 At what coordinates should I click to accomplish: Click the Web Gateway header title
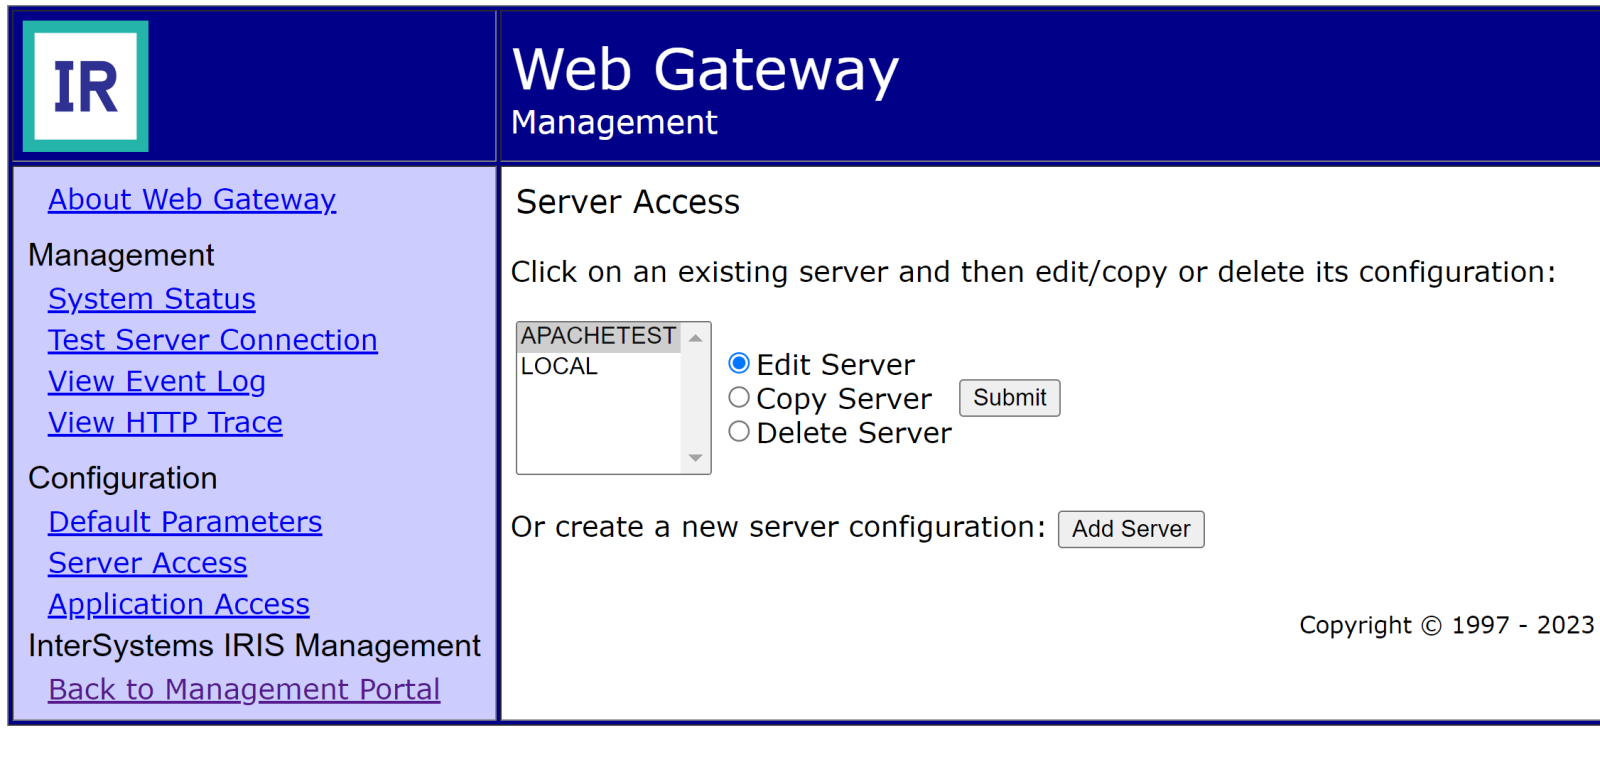pyautogui.click(x=705, y=70)
